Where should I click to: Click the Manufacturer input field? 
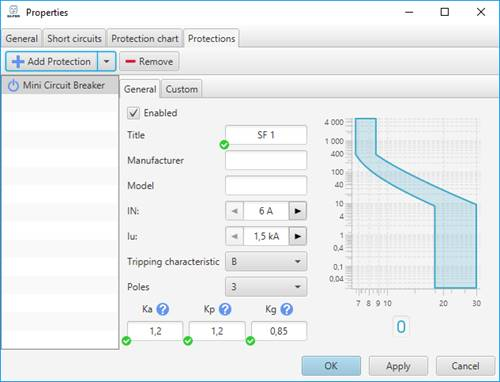tap(266, 160)
